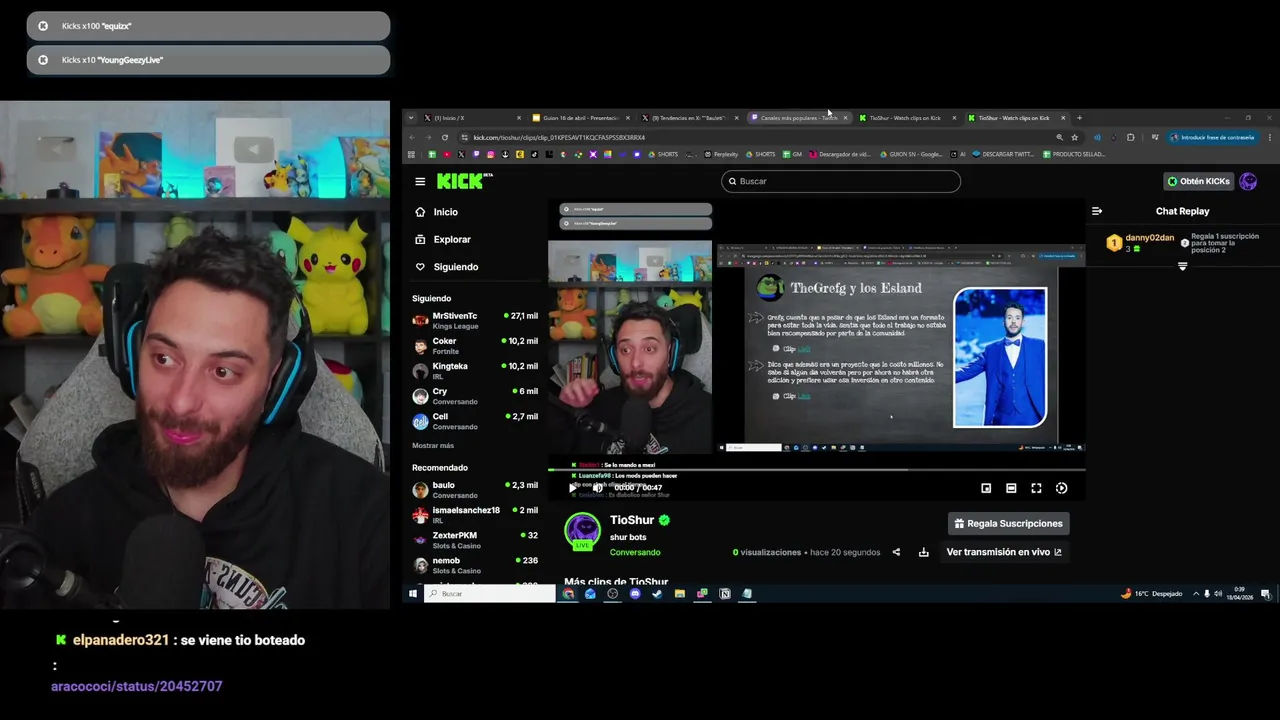
Task: Click the Windows taskbar Buscar search box
Action: (x=489, y=594)
